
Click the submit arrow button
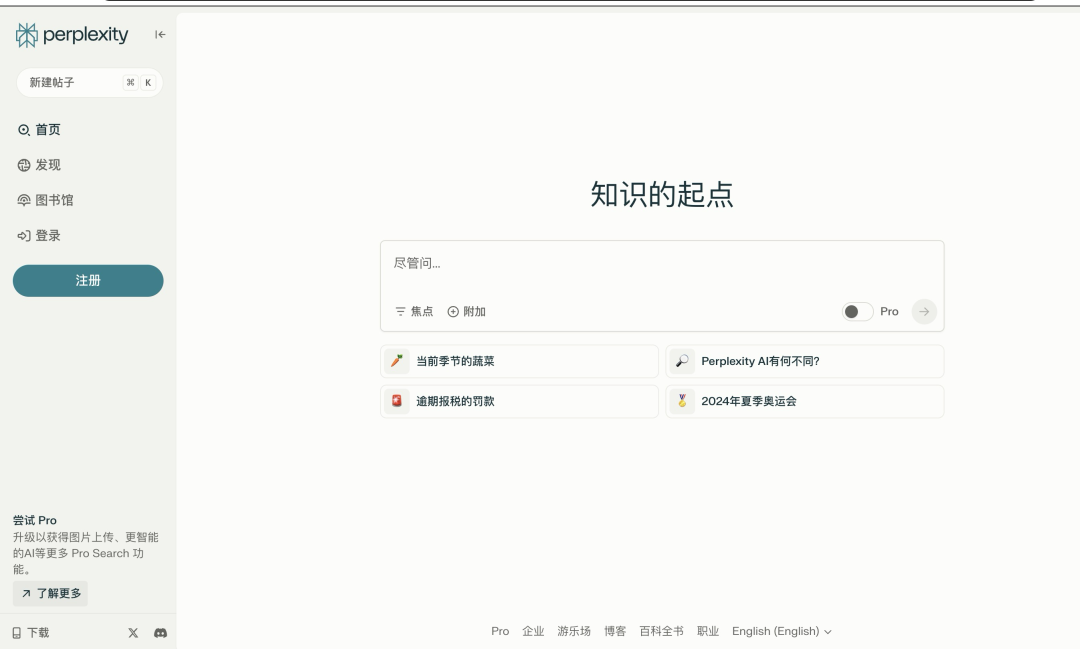[924, 312]
